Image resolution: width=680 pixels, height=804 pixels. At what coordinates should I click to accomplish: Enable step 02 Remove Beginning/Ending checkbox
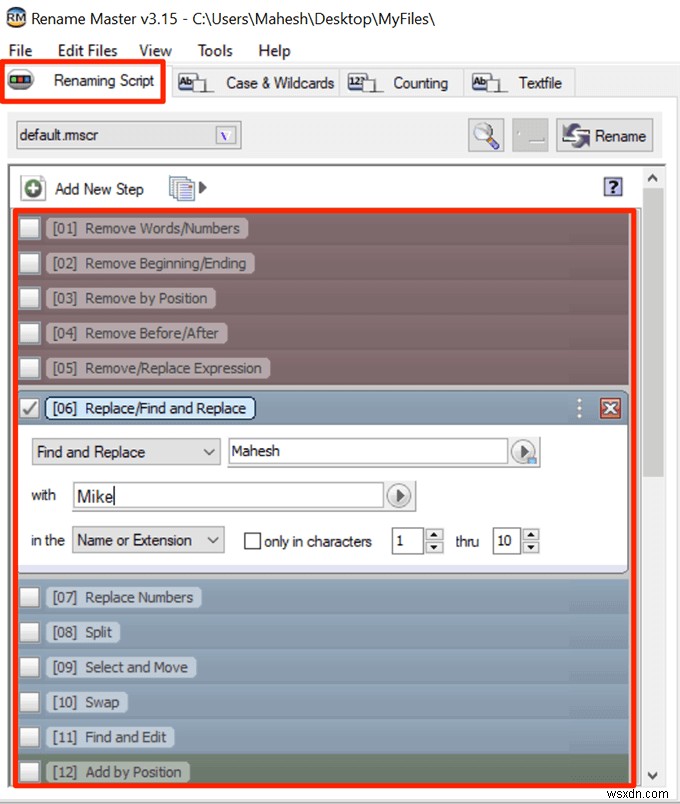[x=30, y=263]
